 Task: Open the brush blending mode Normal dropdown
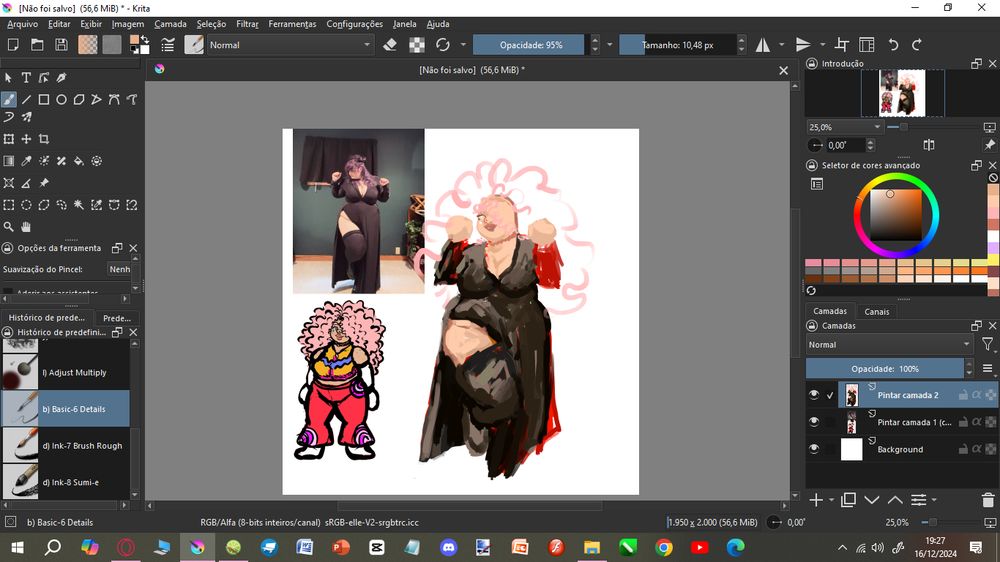pos(290,45)
